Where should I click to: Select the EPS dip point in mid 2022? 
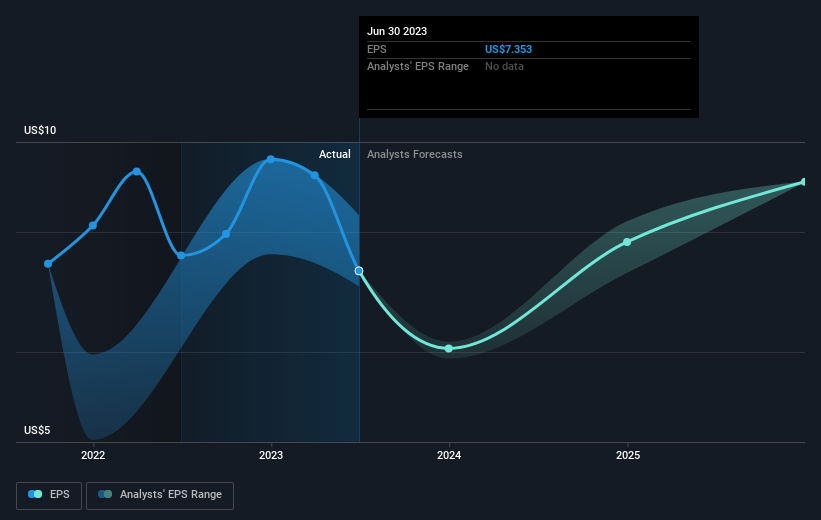click(x=181, y=256)
